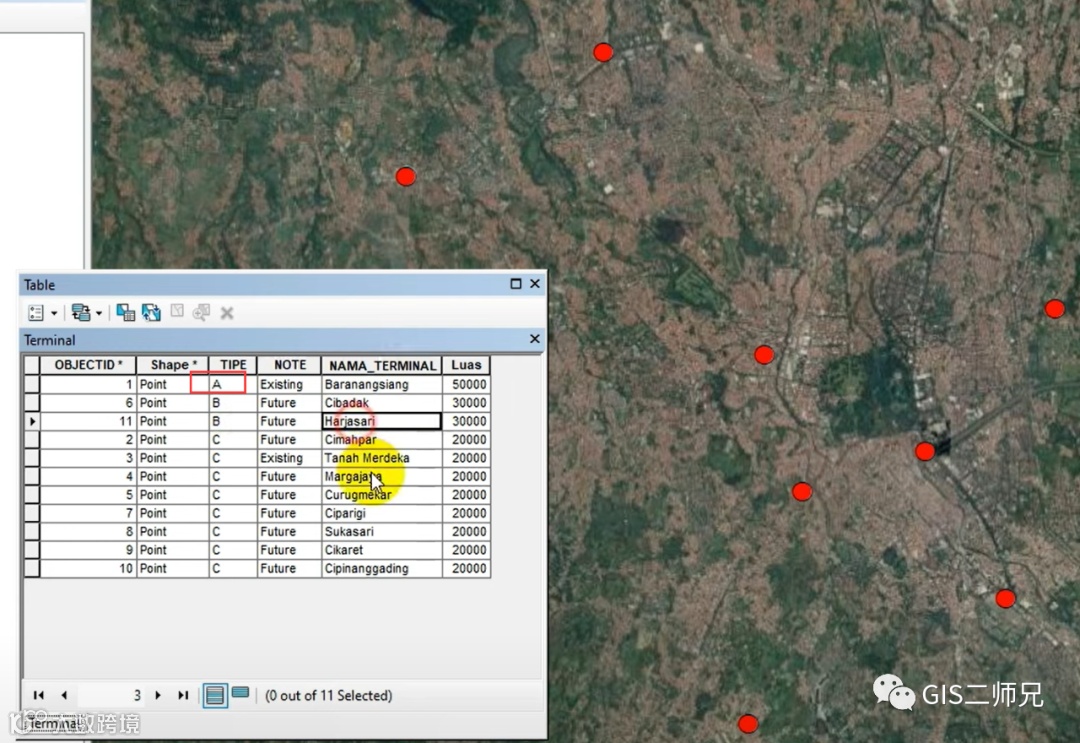This screenshot has width=1080, height=743.
Task: Click the Margajaya cell
Action: [382, 477]
